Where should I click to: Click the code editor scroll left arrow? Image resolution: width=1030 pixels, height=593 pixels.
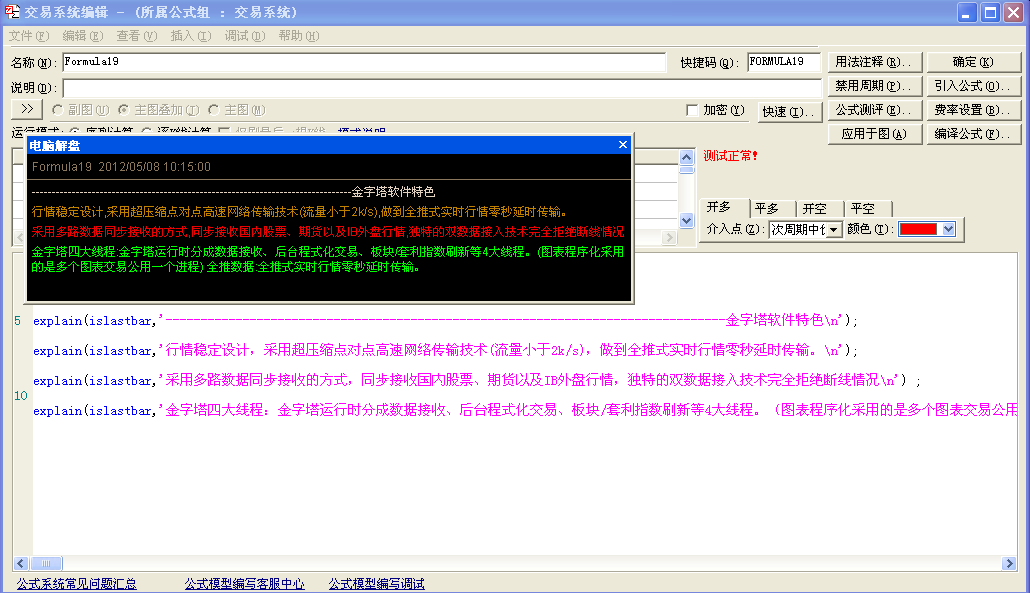[x=21, y=563]
